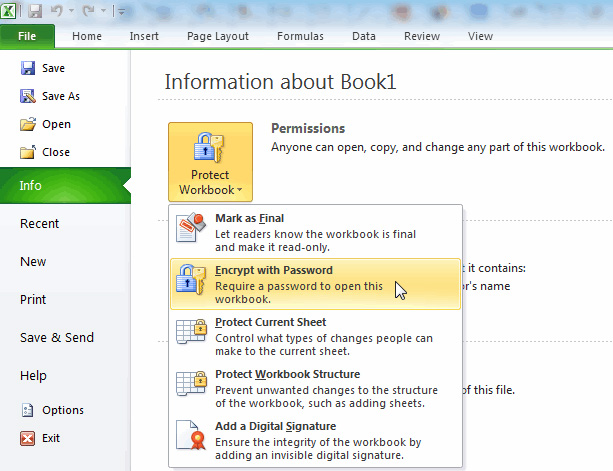The width and height of the screenshot is (613, 471).
Task: Click the Save icon in Quick Access Toolbar
Action: 36,12
